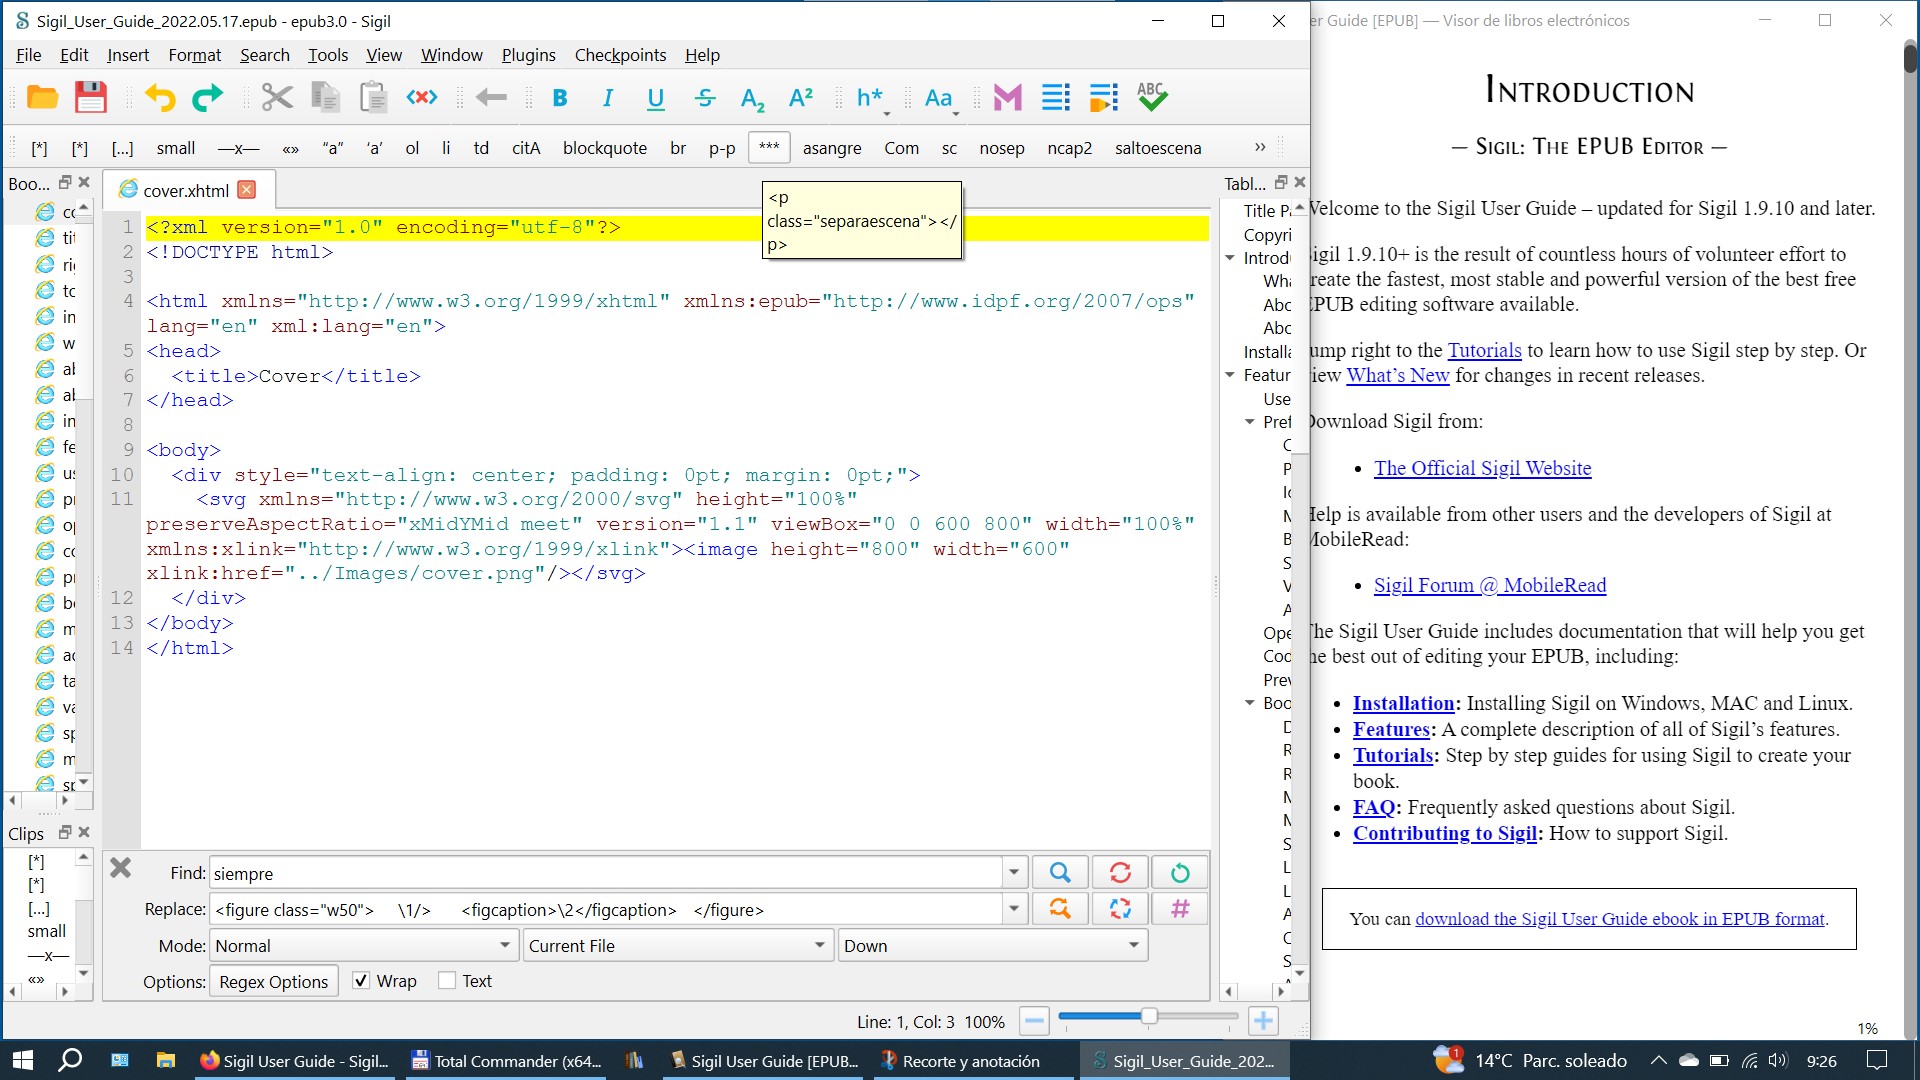
Task: Click the Replace/Find orange magnifier button
Action: [1060, 909]
